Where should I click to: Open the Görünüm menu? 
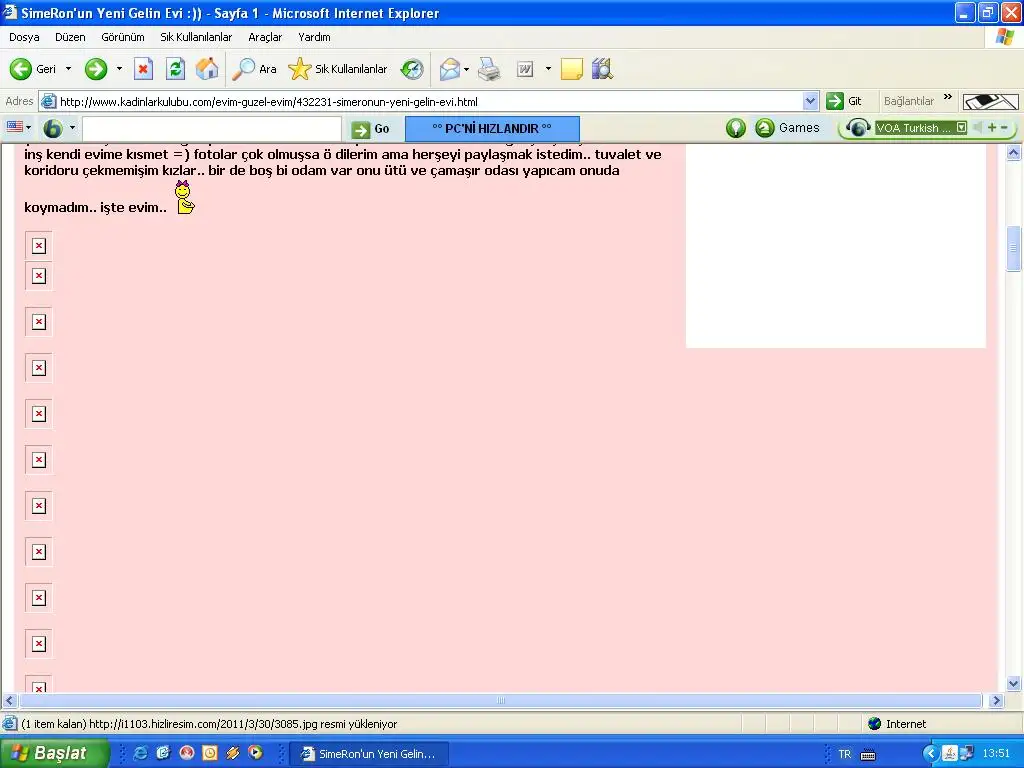(x=123, y=37)
